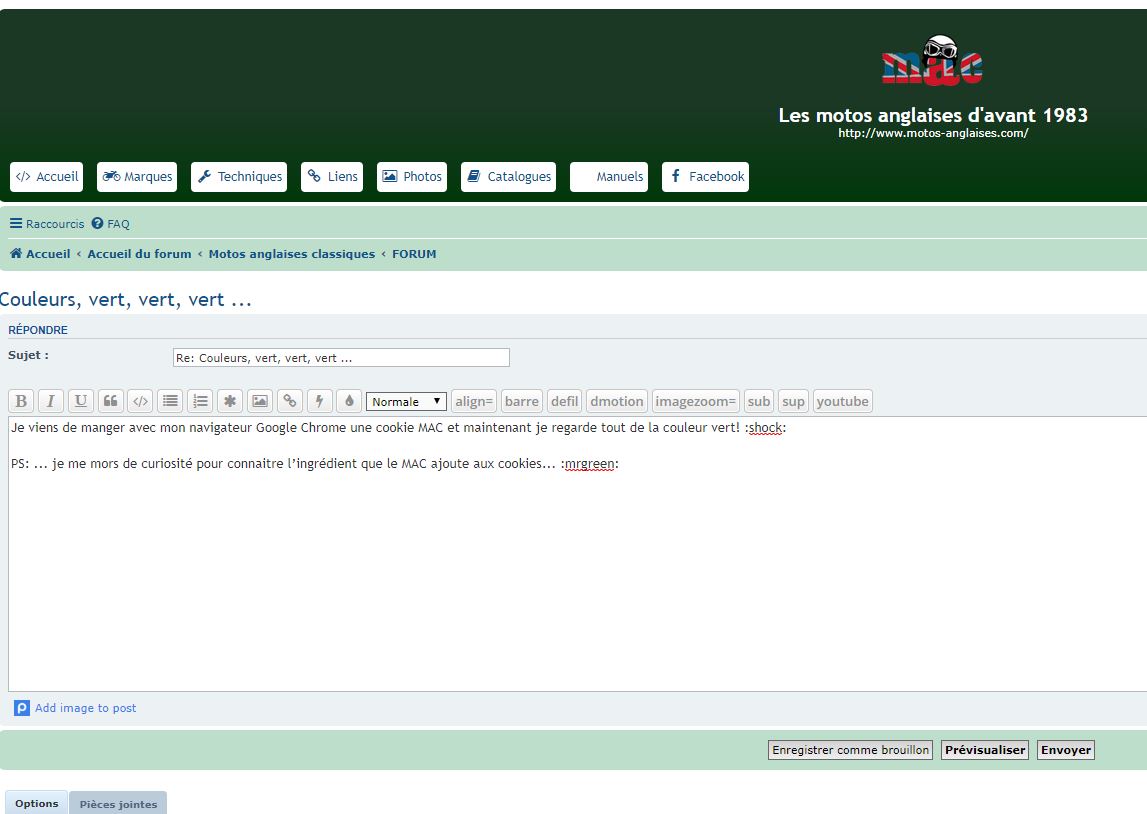This screenshot has width=1147, height=814.
Task: Click Add image to post link
Action: coord(86,708)
